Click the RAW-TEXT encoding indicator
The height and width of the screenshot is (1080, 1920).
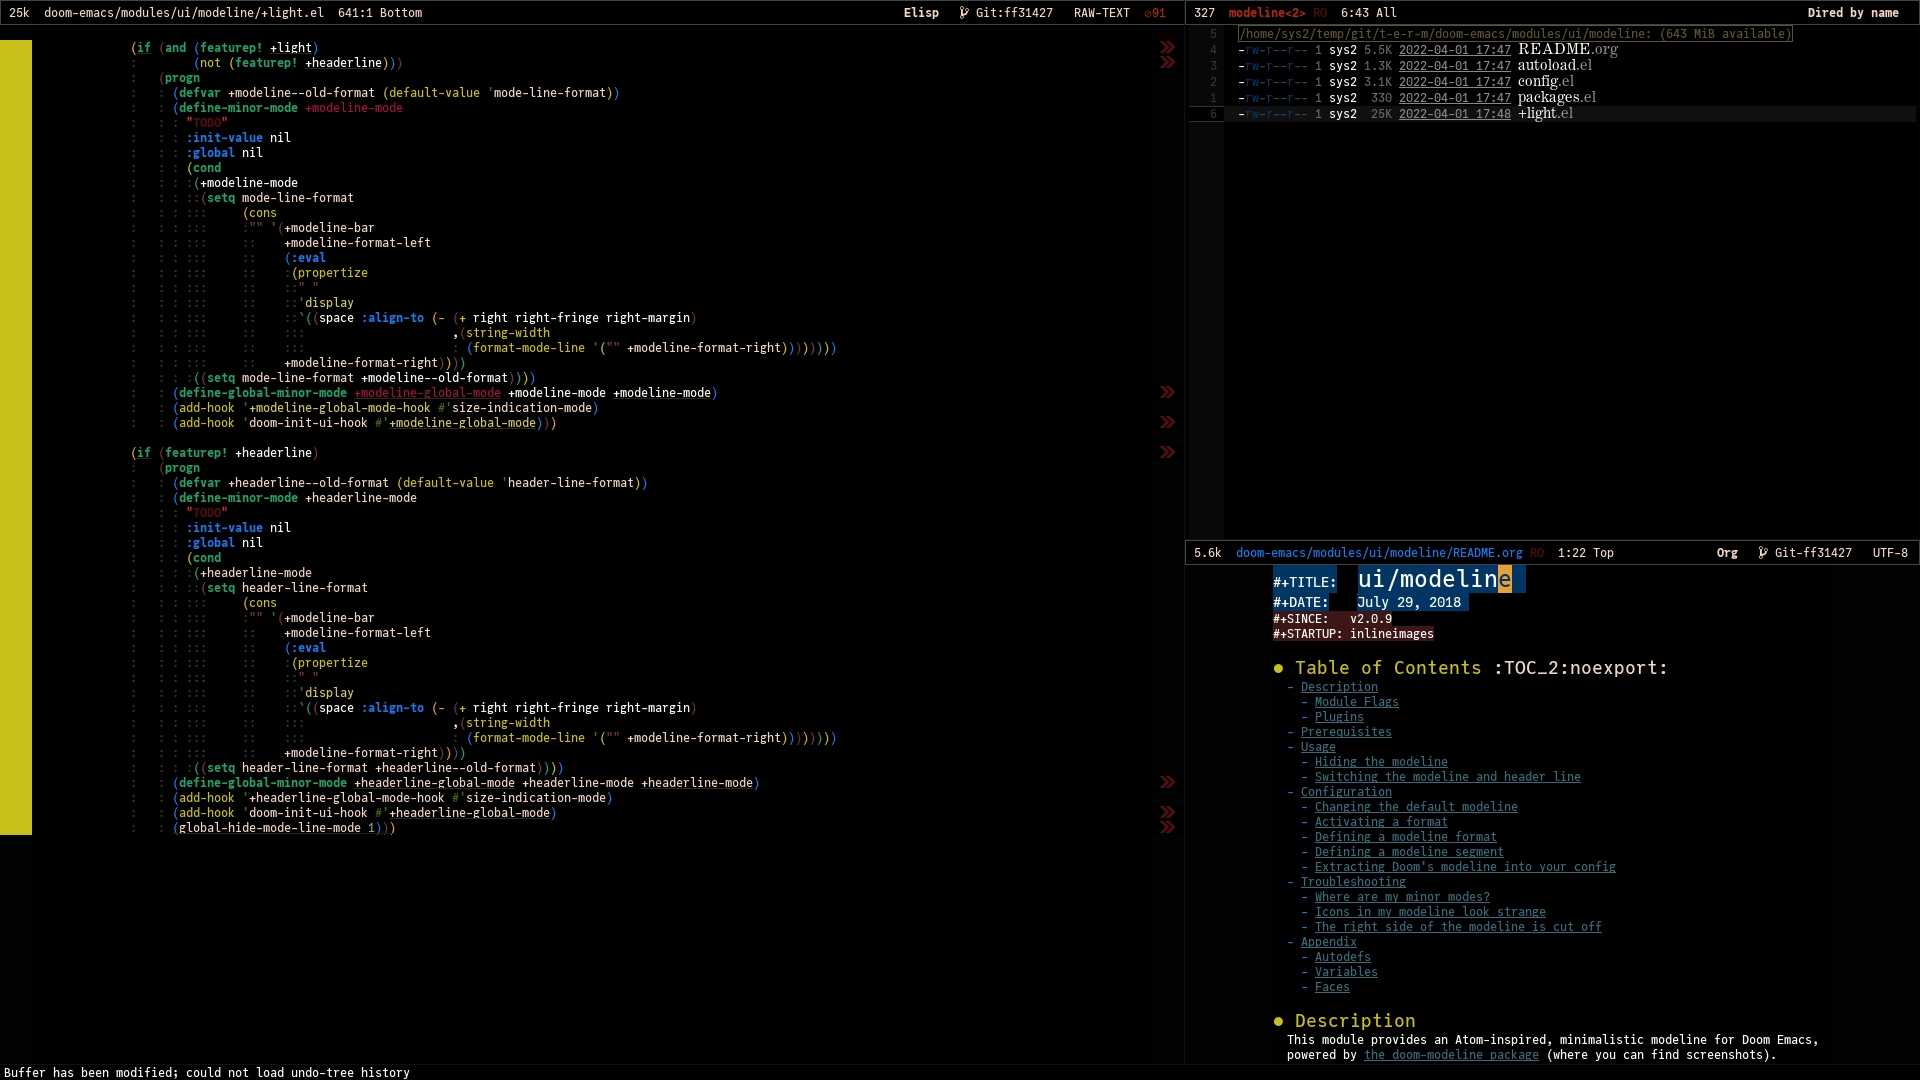click(x=1101, y=13)
